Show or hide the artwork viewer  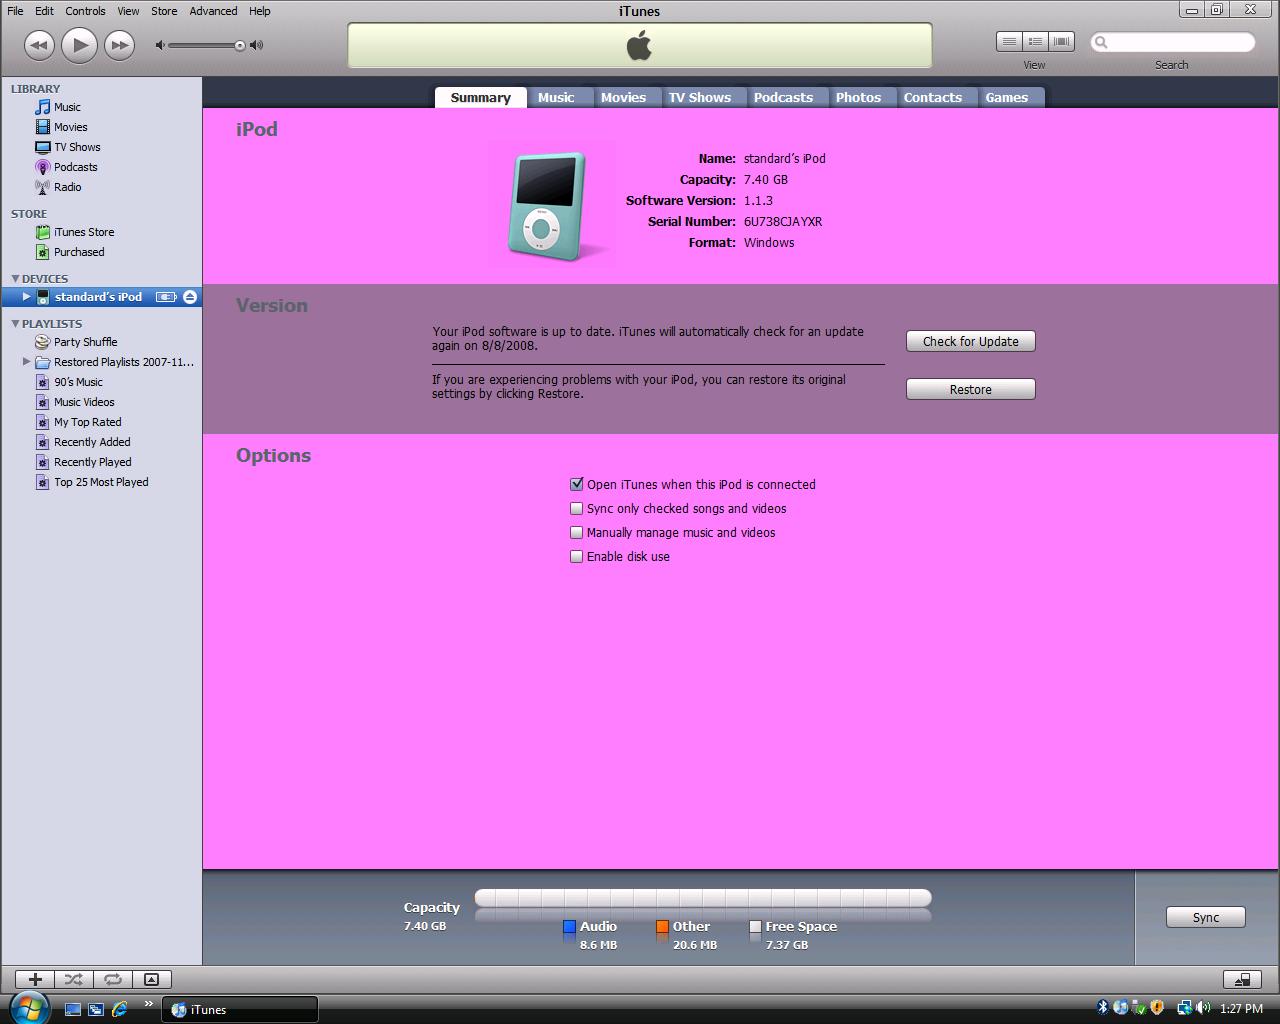(152, 979)
